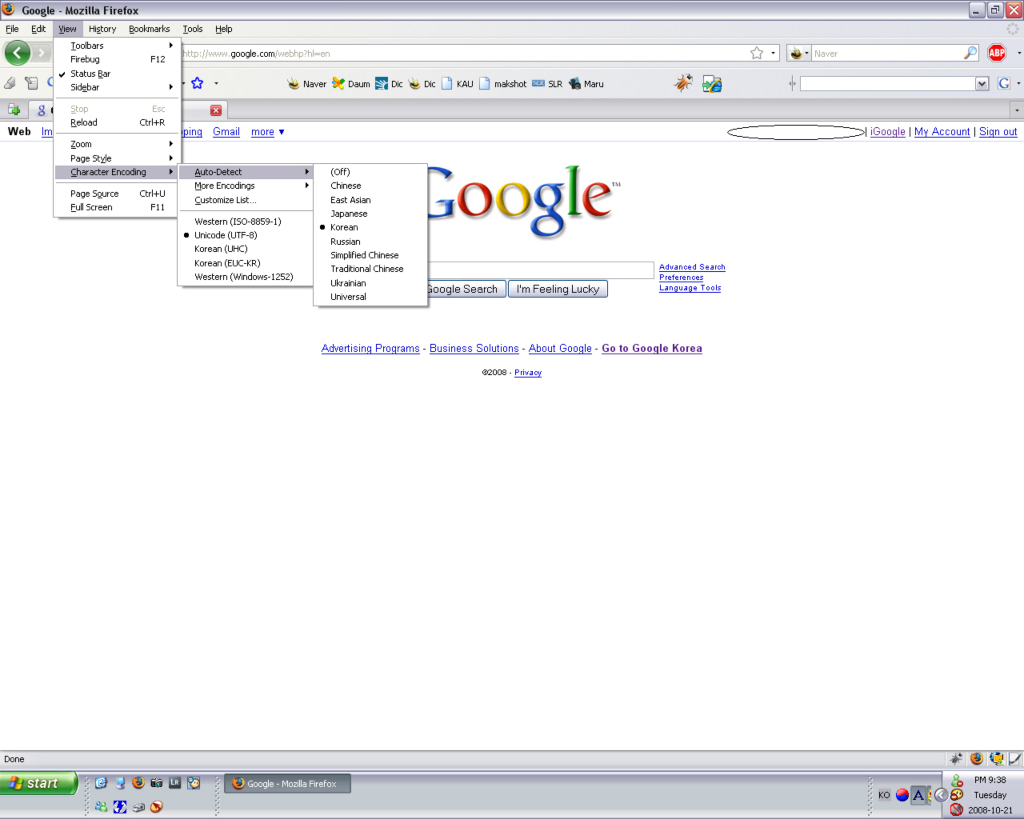Click the Sign out link

pos(998,132)
